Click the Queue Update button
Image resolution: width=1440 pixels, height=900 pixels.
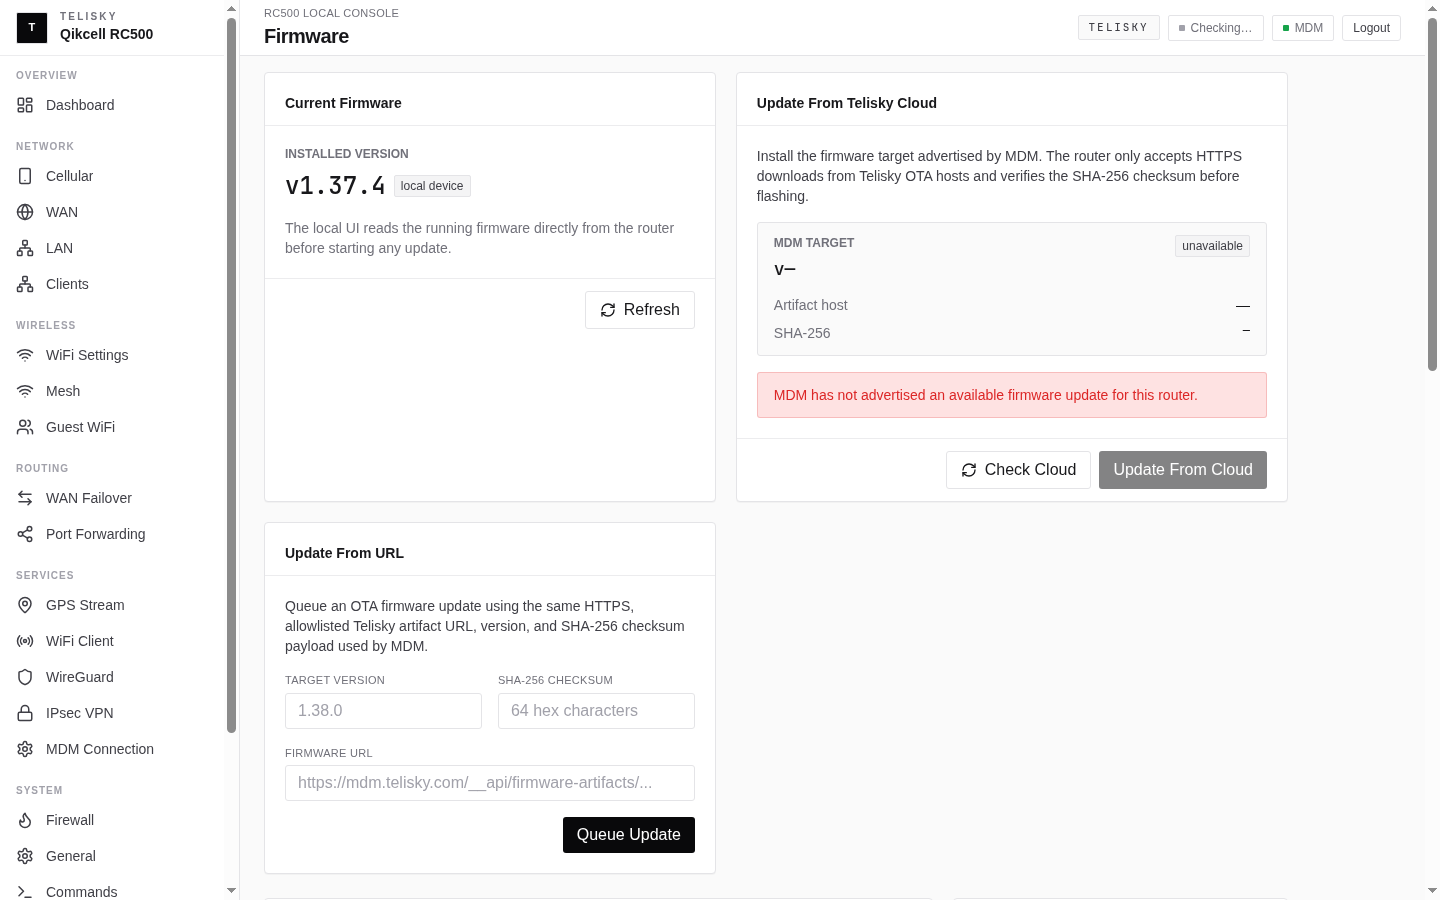point(629,835)
